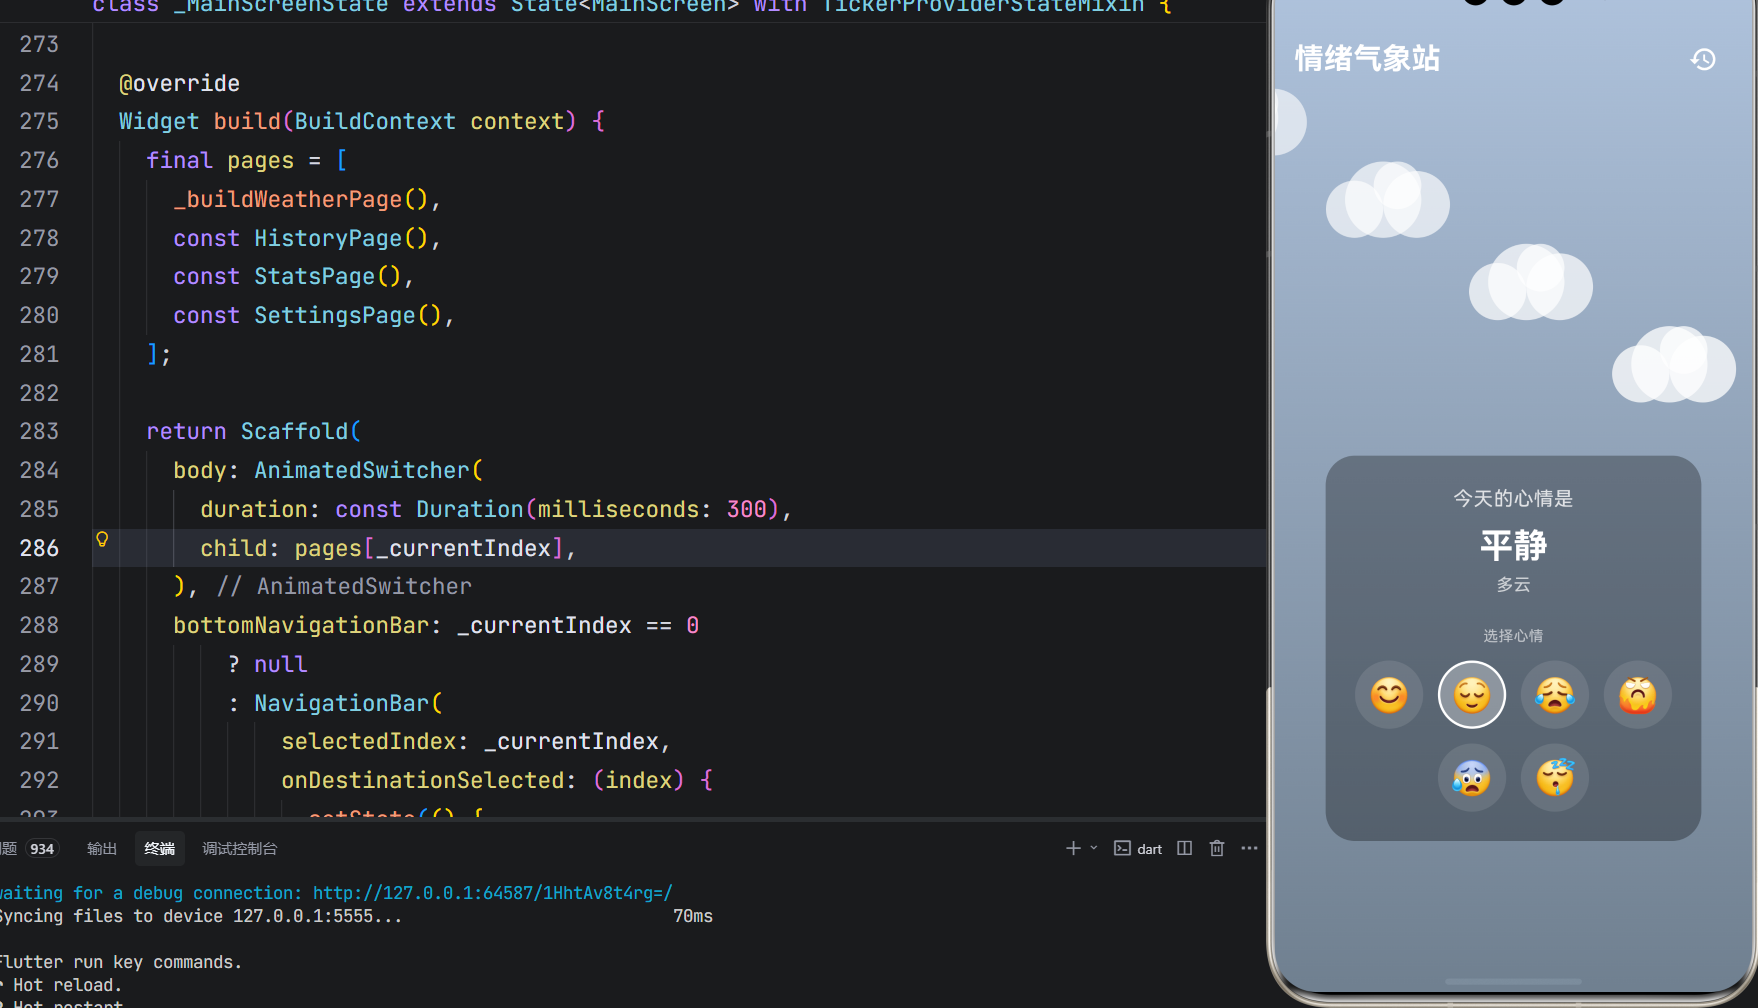Open terminal panel more actions ellipsis
The image size is (1758, 1008).
click(x=1250, y=848)
